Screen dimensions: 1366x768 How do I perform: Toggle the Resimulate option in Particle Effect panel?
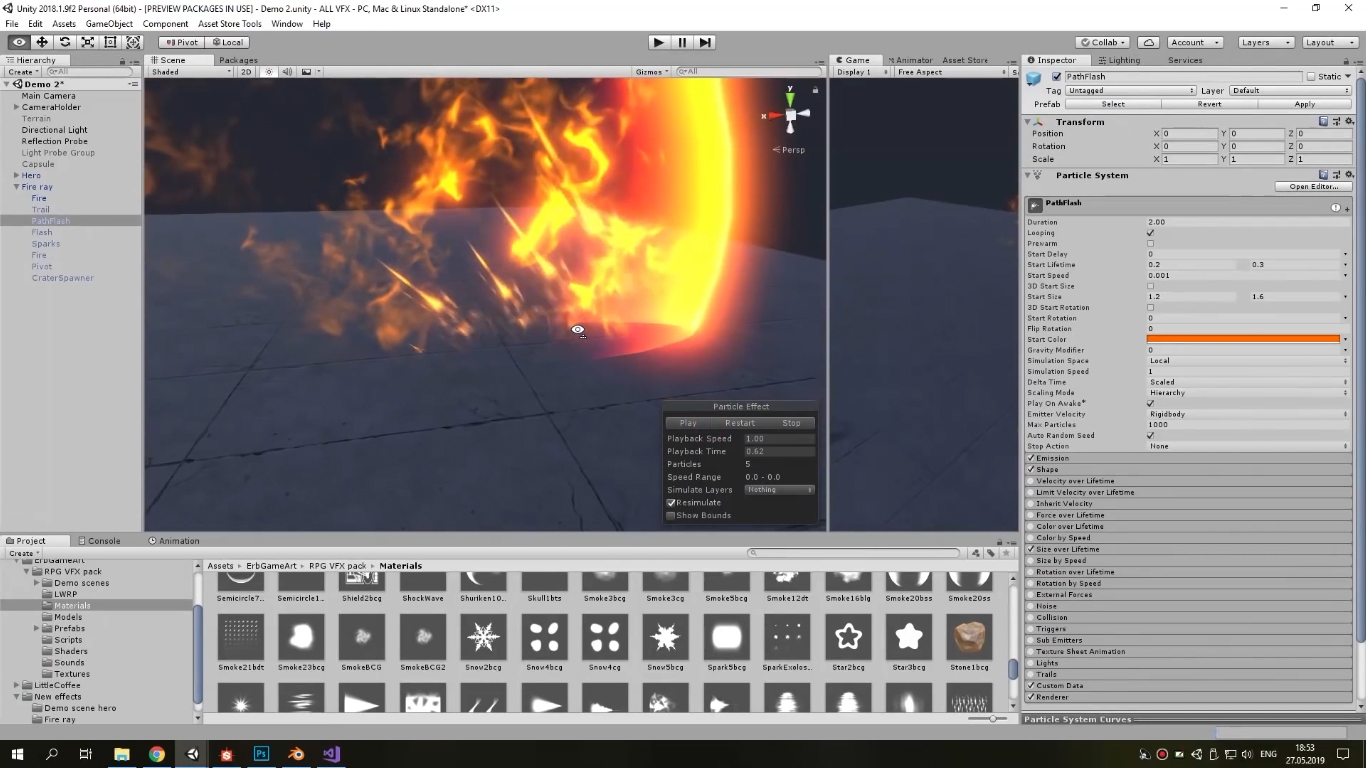672,502
